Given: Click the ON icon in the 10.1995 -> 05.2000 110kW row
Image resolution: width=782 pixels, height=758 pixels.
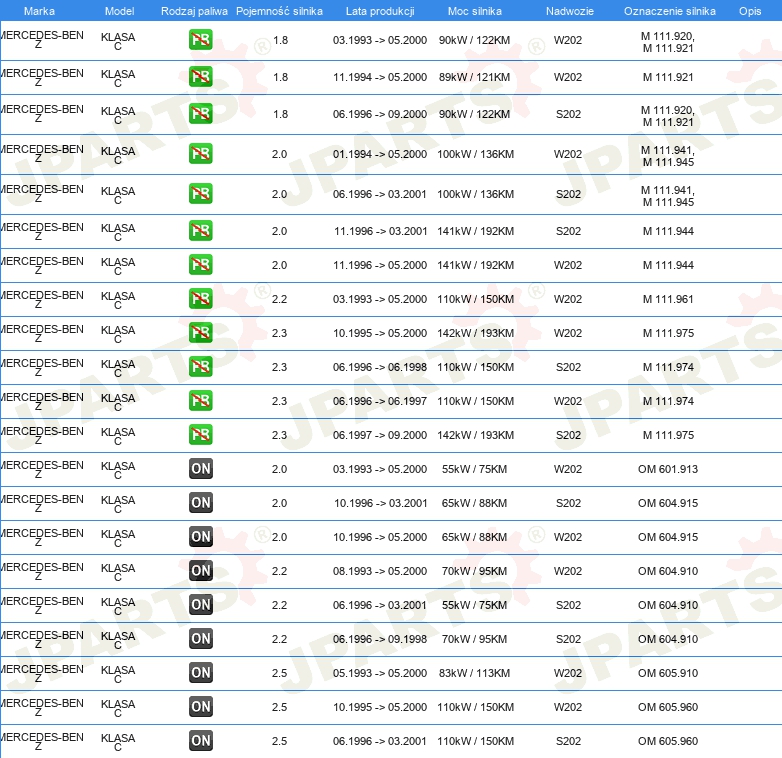Looking at the screenshot, I should [x=201, y=707].
